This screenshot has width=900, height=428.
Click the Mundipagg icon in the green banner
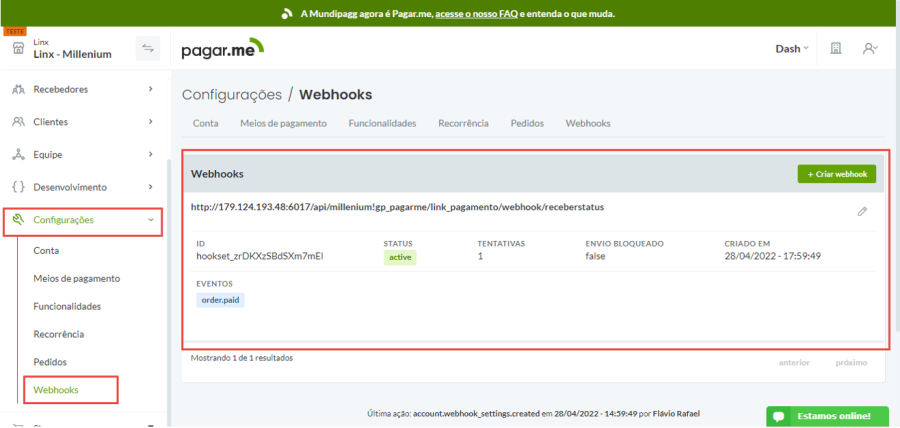click(x=288, y=13)
